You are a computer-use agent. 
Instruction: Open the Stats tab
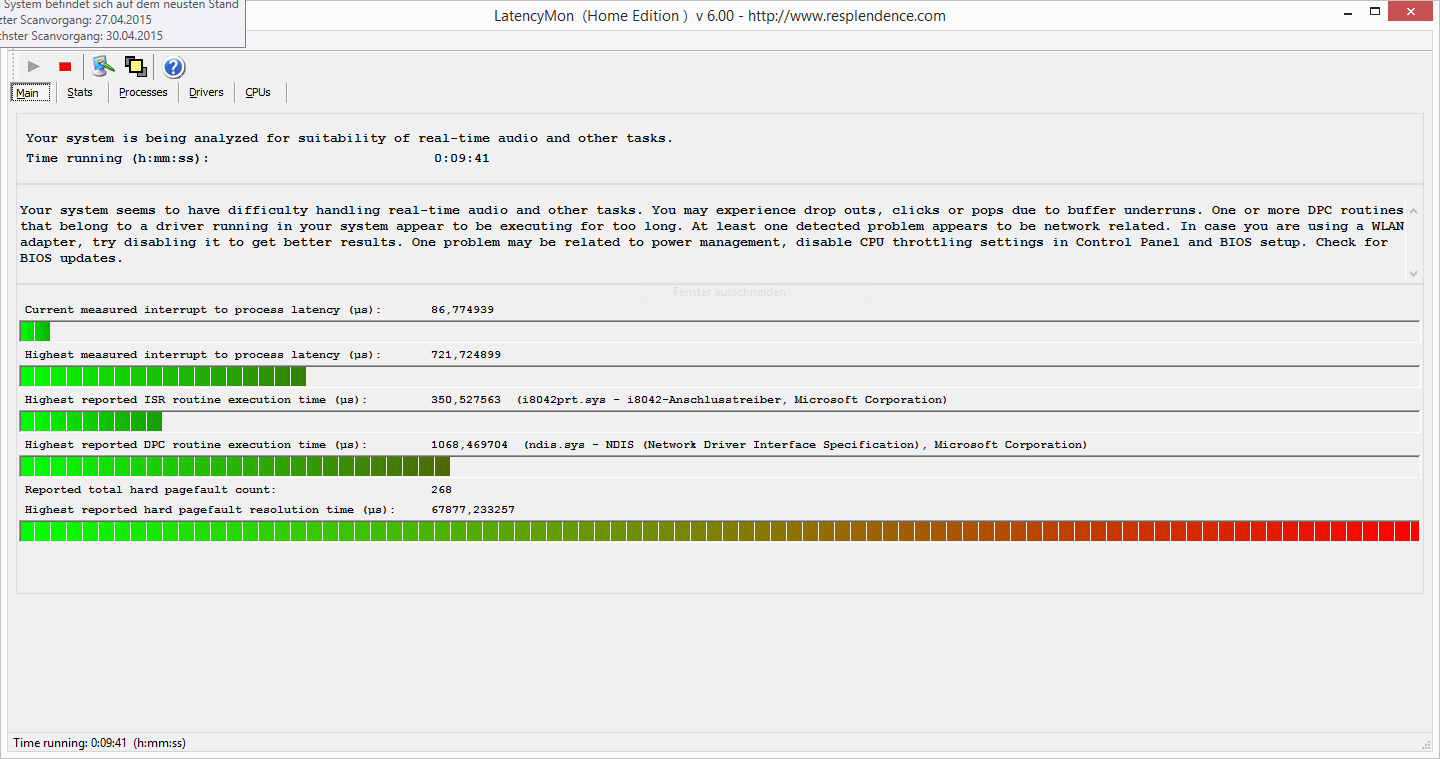(80, 93)
